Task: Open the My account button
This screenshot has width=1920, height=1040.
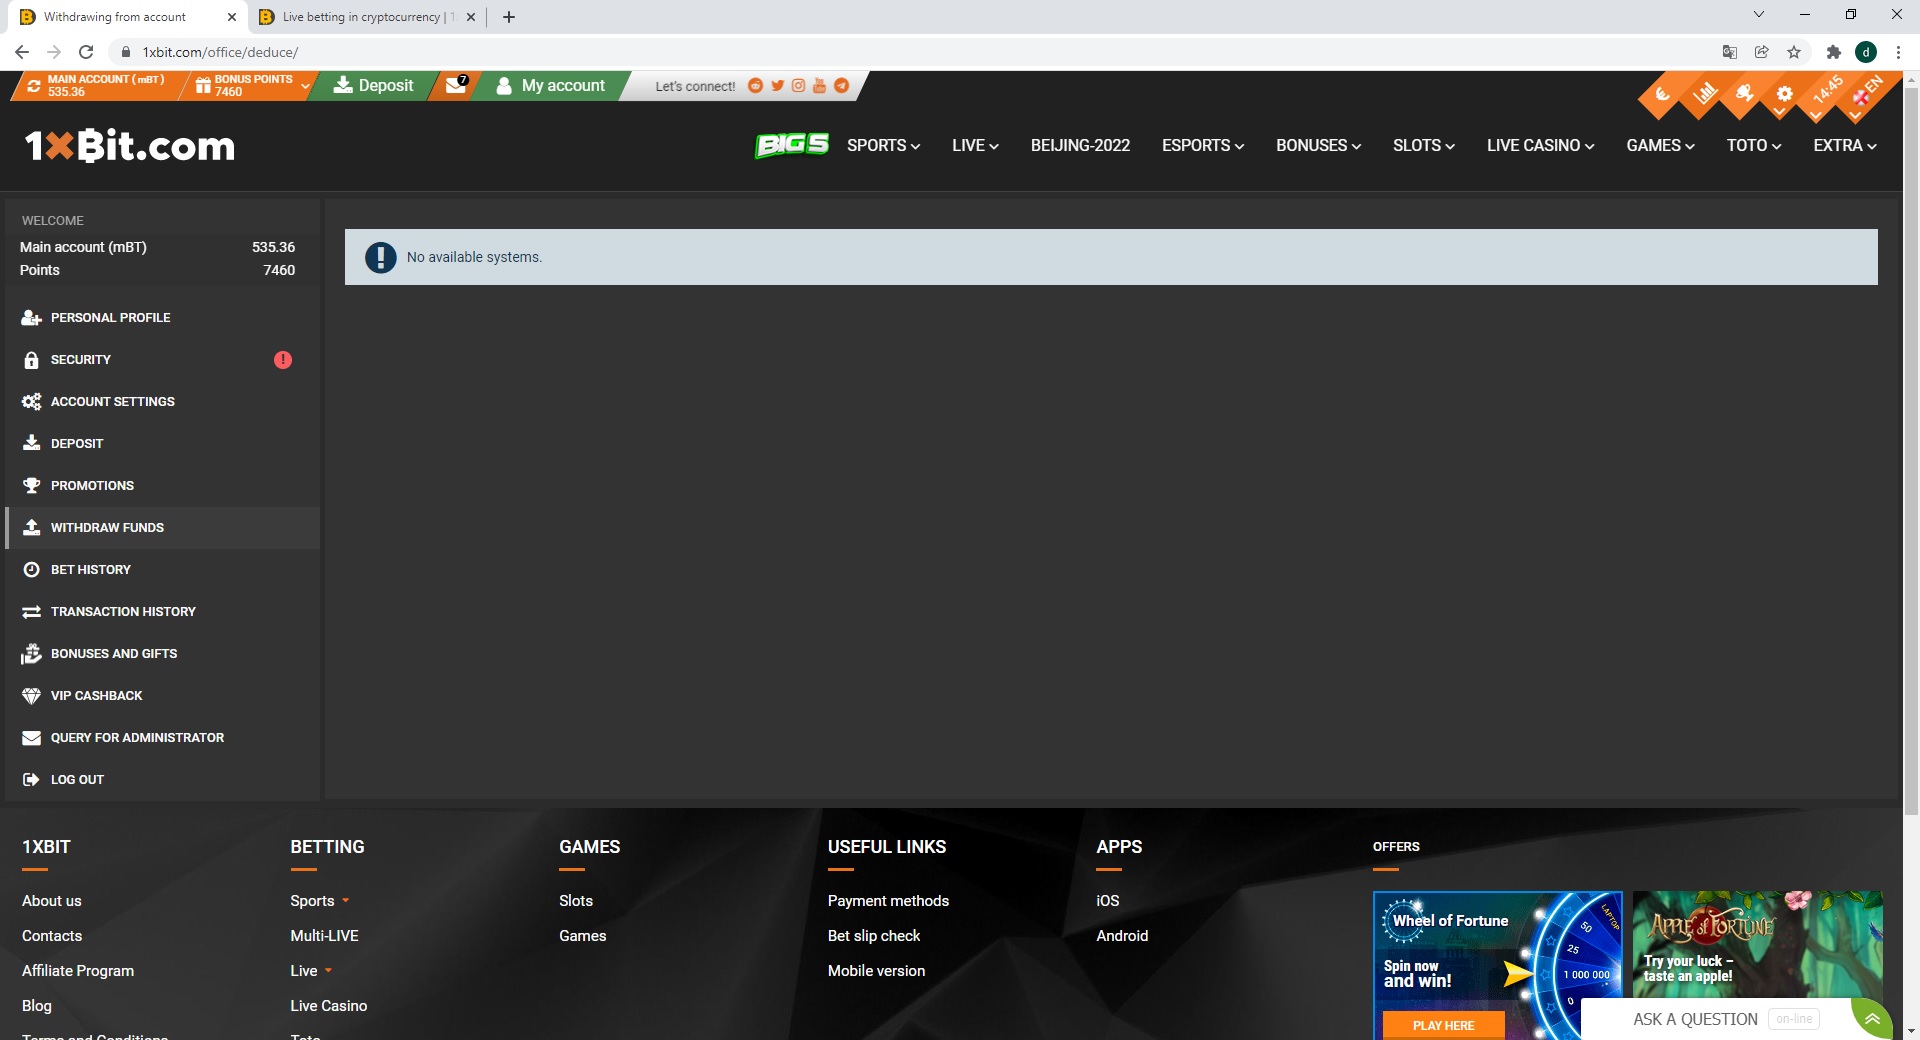Action: (551, 86)
